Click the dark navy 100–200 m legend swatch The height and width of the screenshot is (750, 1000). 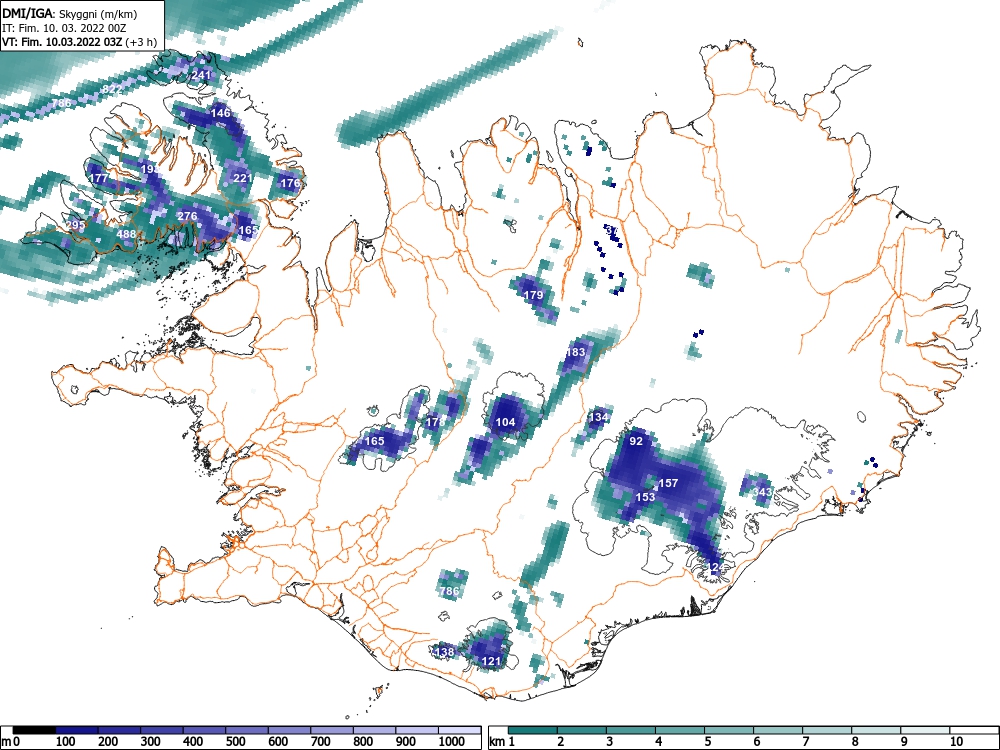click(x=77, y=730)
